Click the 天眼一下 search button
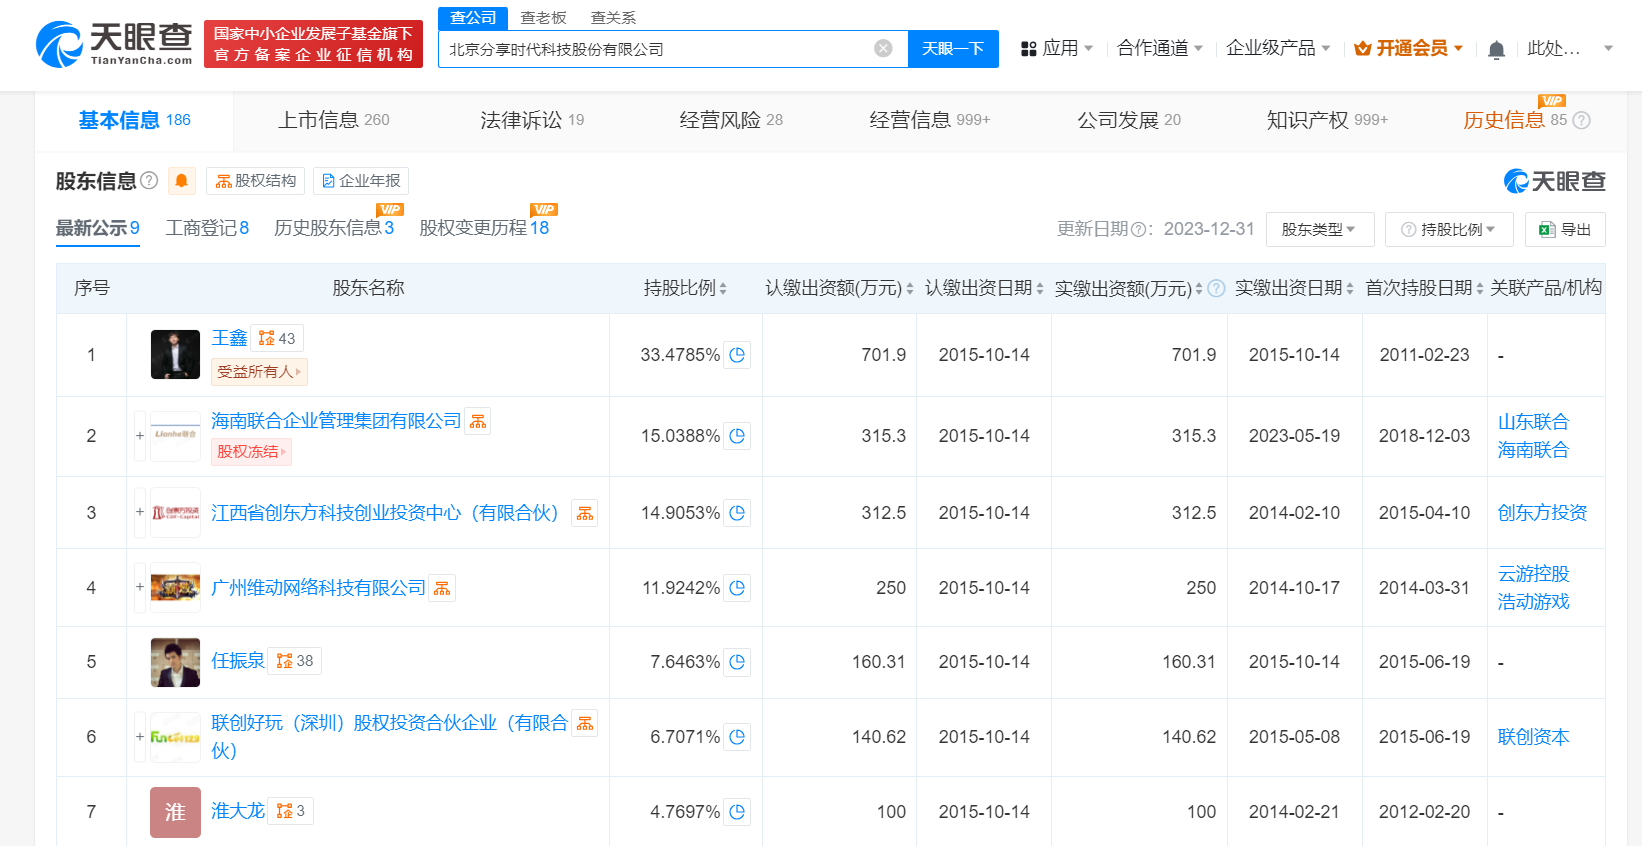This screenshot has width=1642, height=846. click(x=953, y=49)
